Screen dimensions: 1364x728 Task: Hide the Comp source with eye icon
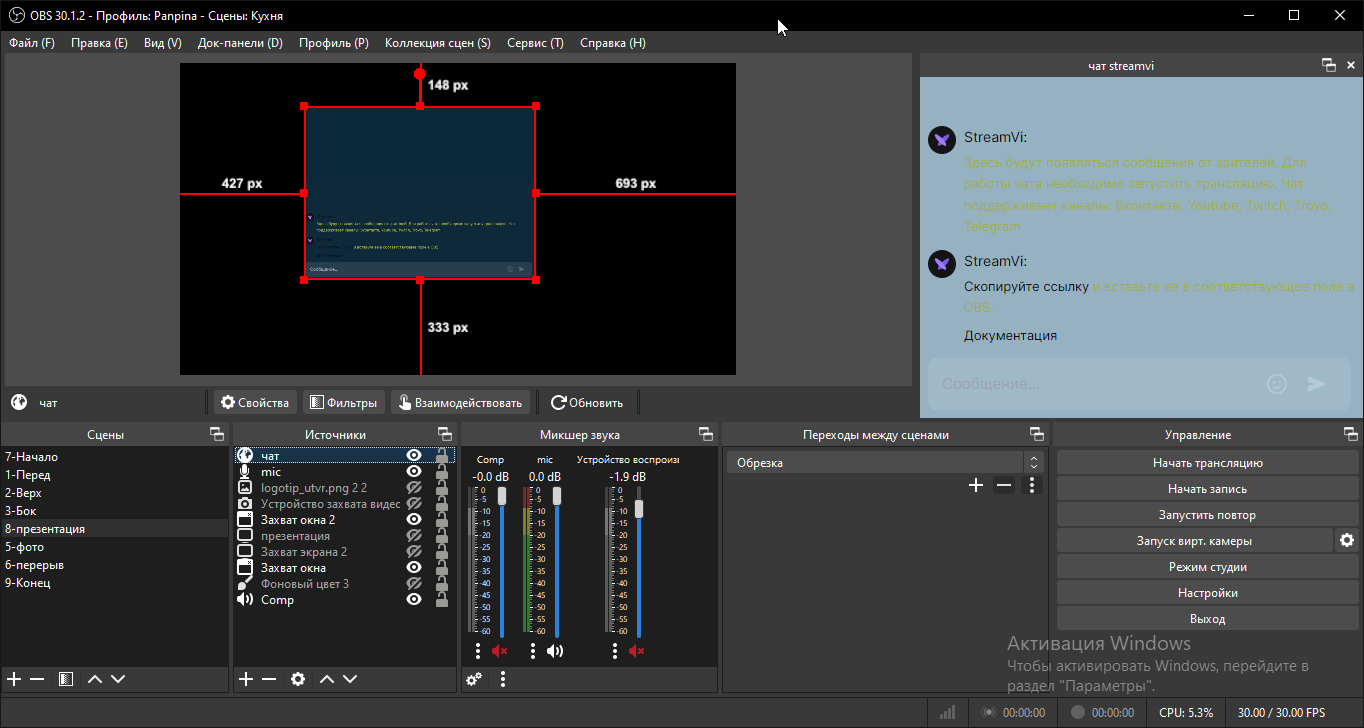414,600
